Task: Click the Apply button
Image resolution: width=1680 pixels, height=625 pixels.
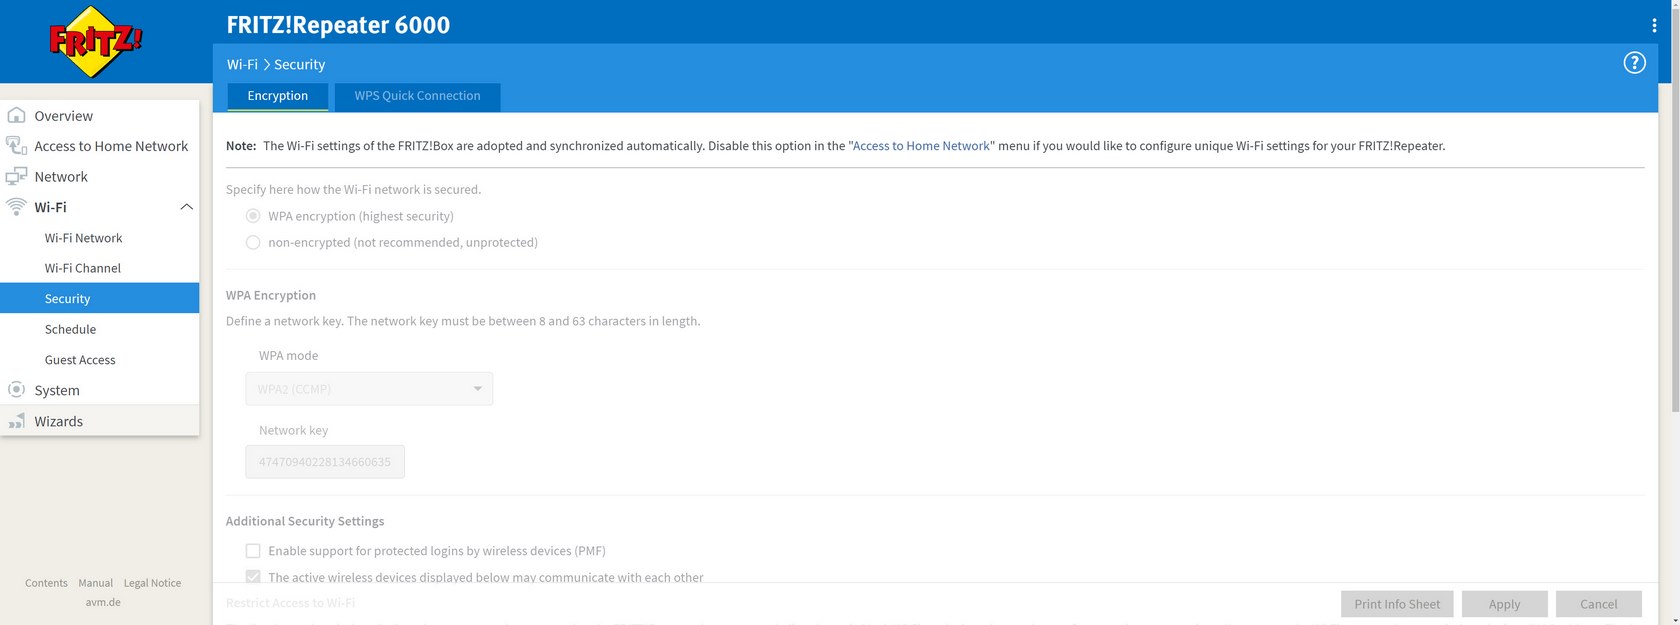Action: pos(1504,604)
